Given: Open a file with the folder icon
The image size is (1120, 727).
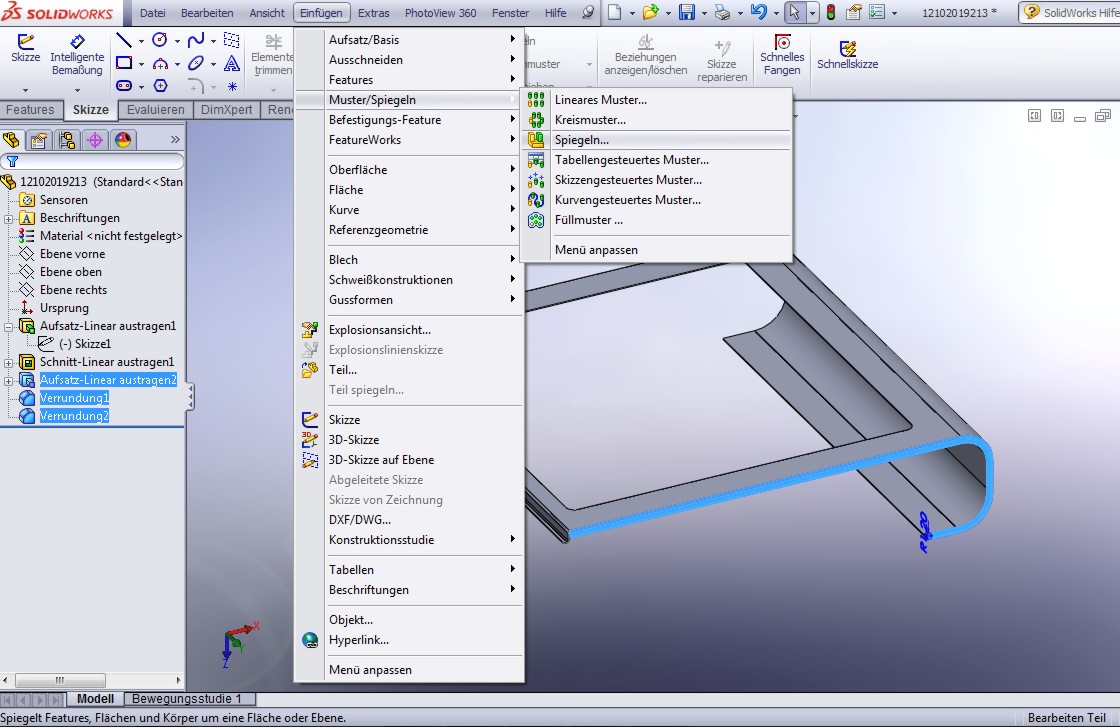Looking at the screenshot, I should pos(650,12).
